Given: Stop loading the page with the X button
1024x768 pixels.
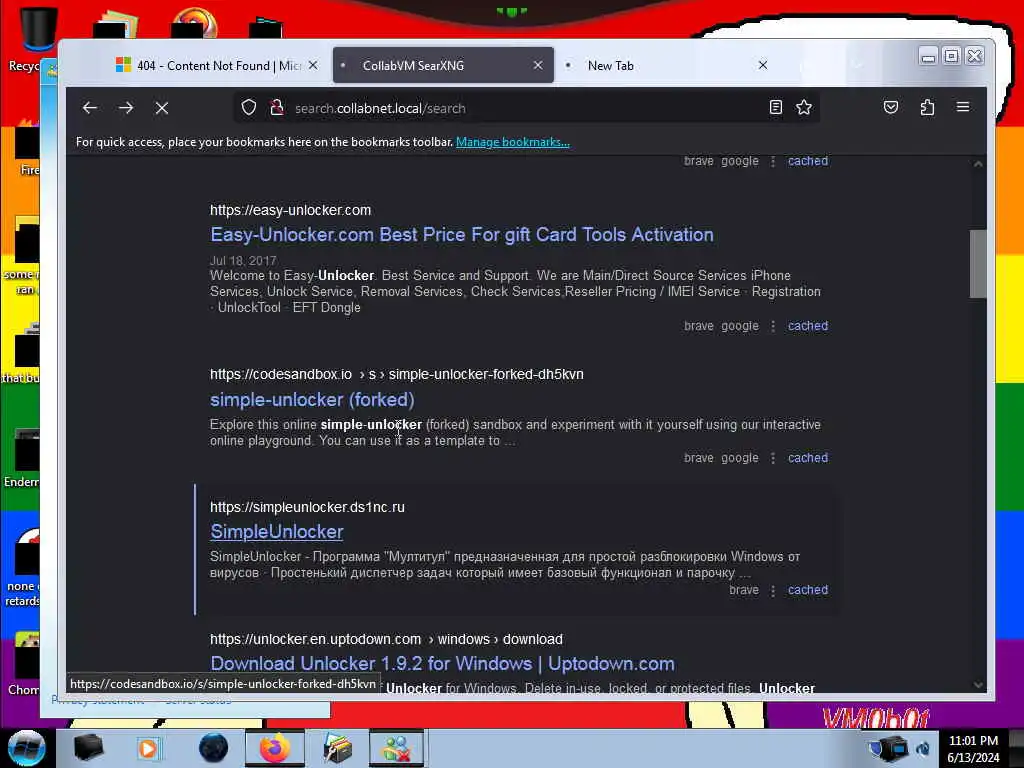Looking at the screenshot, I should click(x=162, y=108).
